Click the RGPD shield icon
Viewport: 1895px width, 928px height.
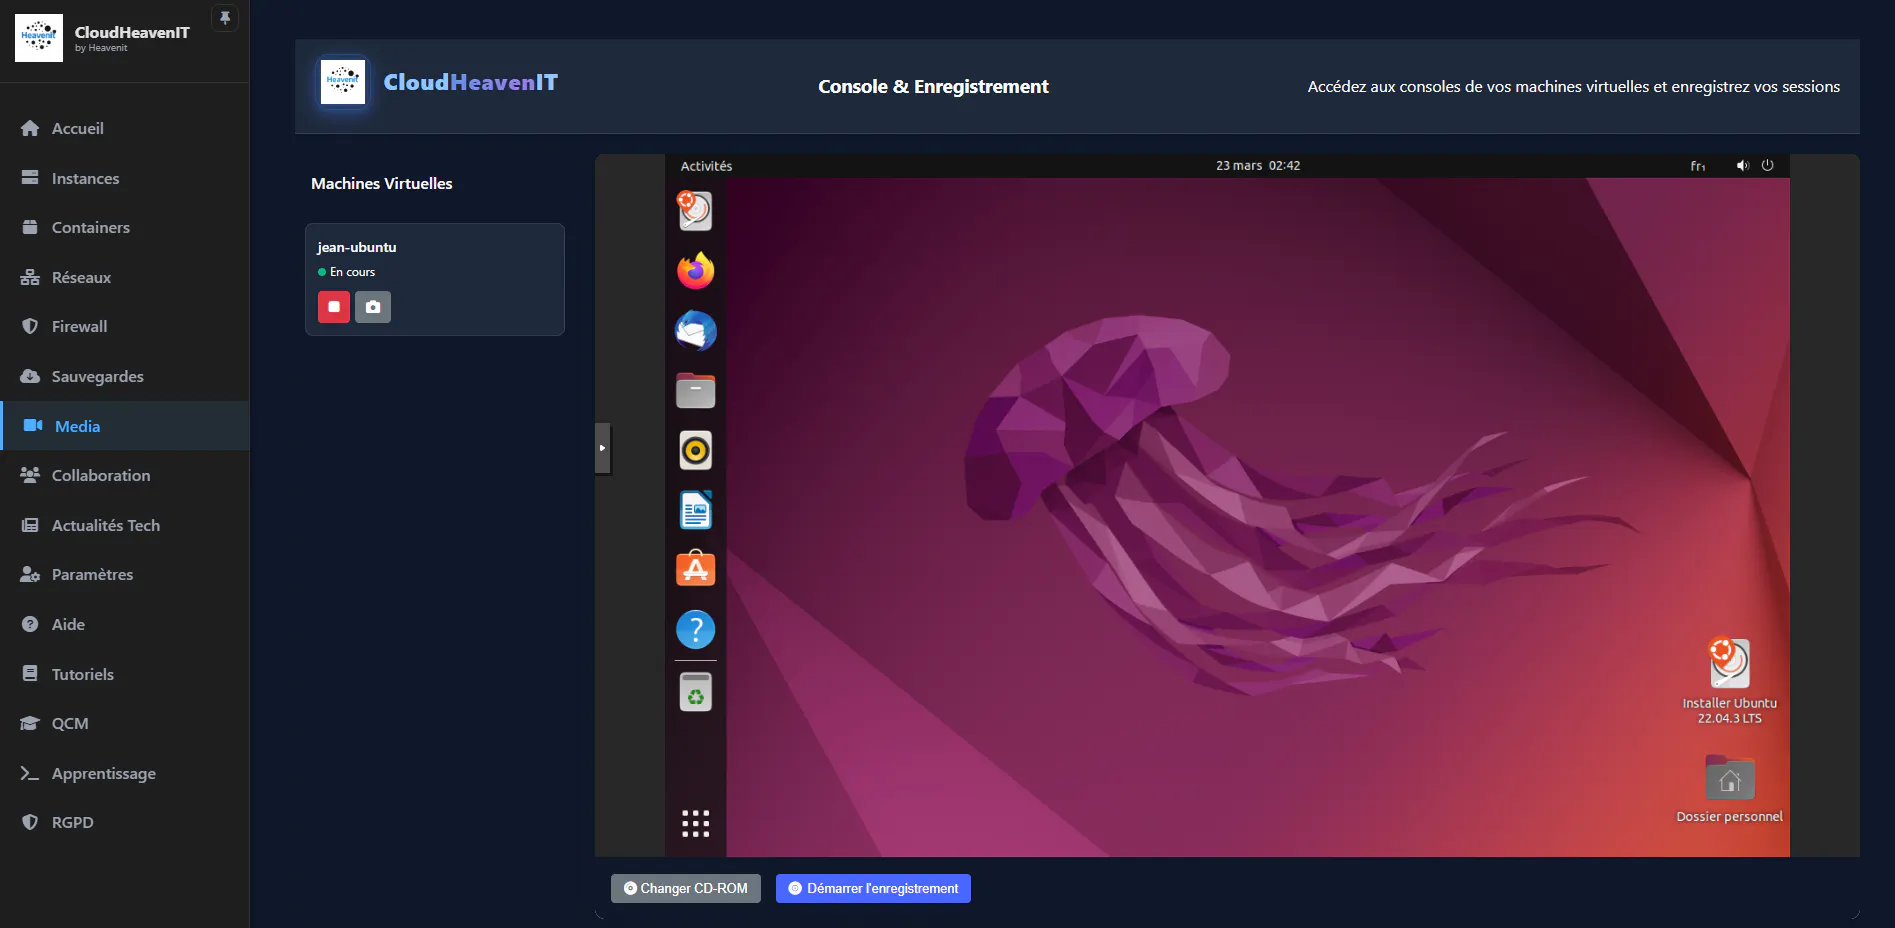tap(30, 822)
